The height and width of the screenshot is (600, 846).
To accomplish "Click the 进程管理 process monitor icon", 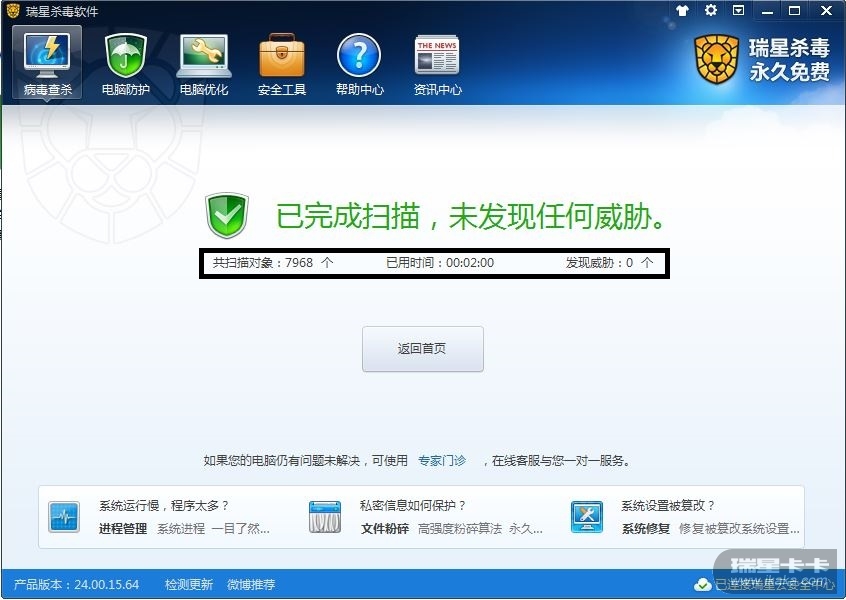I will [x=64, y=516].
